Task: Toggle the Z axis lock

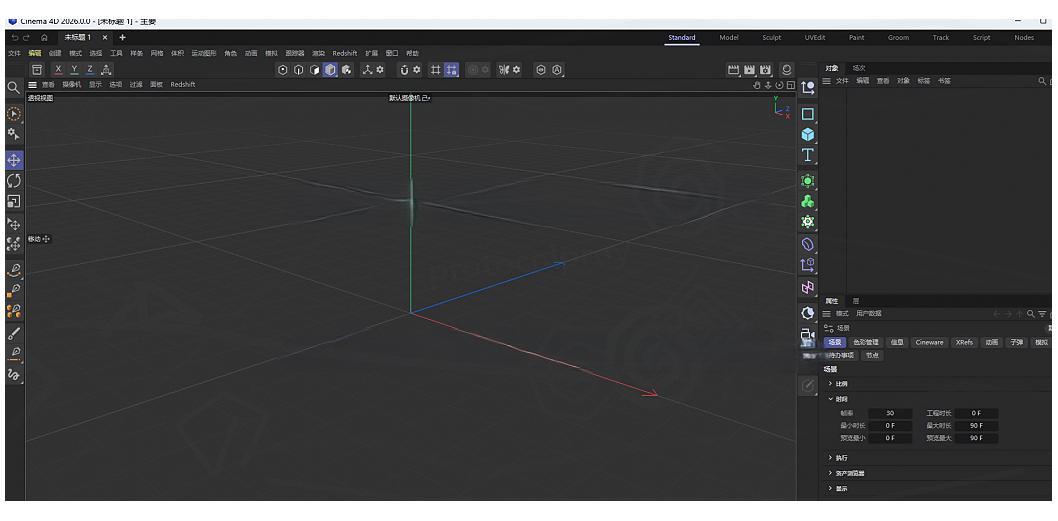Action: pyautogui.click(x=90, y=70)
